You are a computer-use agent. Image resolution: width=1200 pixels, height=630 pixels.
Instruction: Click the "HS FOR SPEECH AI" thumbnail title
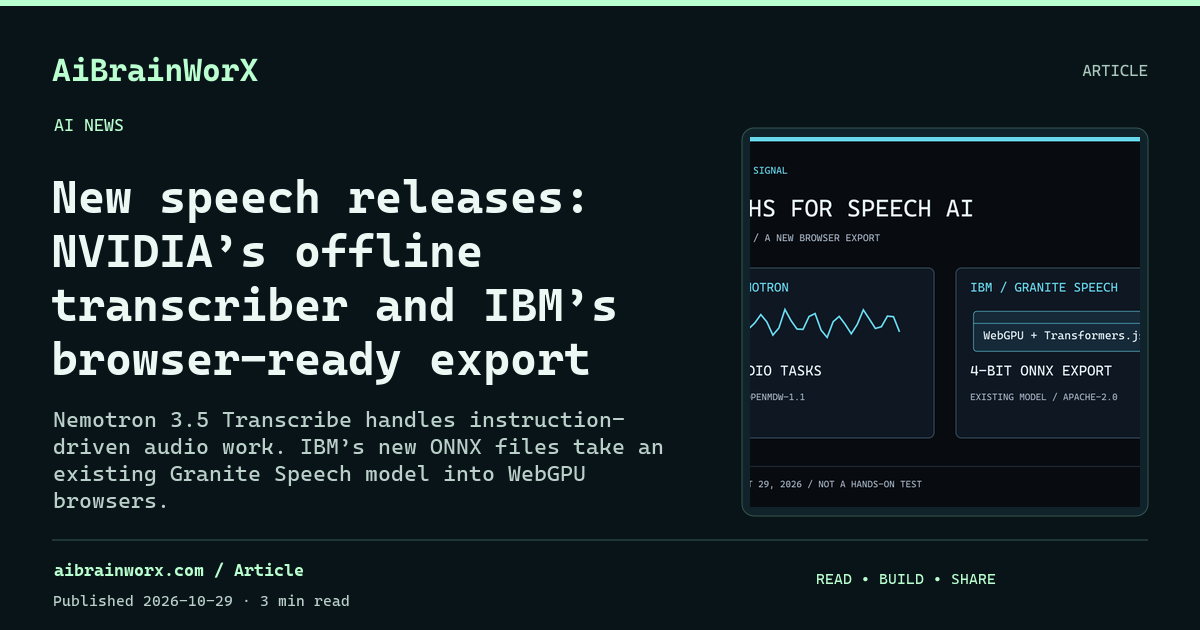coord(861,208)
